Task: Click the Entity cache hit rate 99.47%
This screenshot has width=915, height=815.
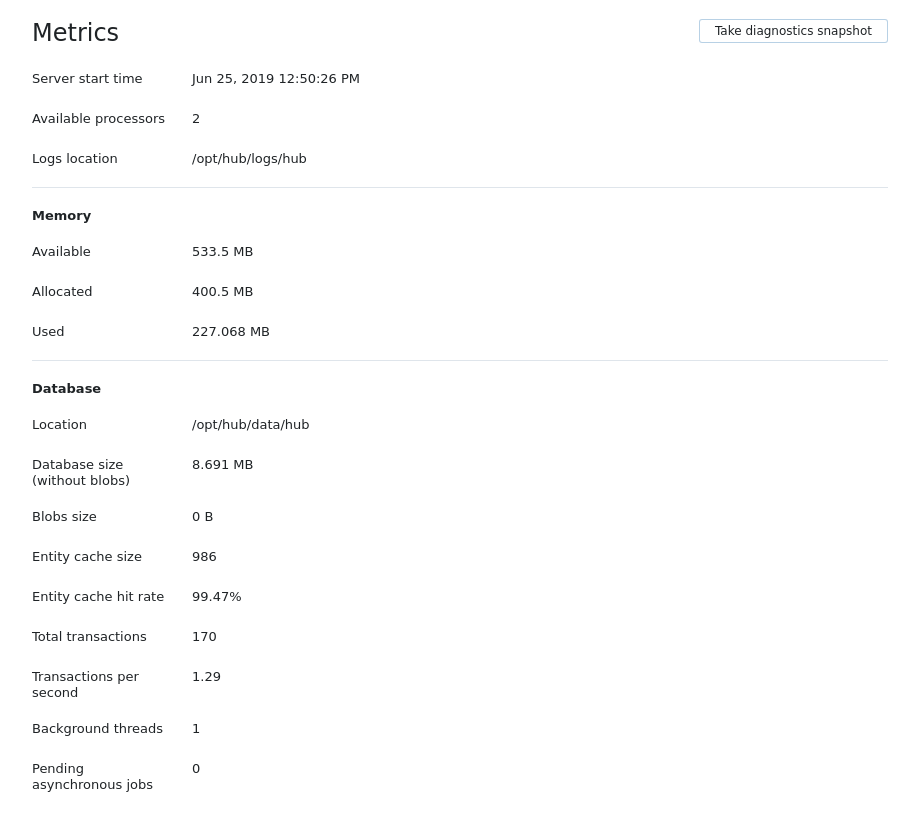Action: pos(216,596)
